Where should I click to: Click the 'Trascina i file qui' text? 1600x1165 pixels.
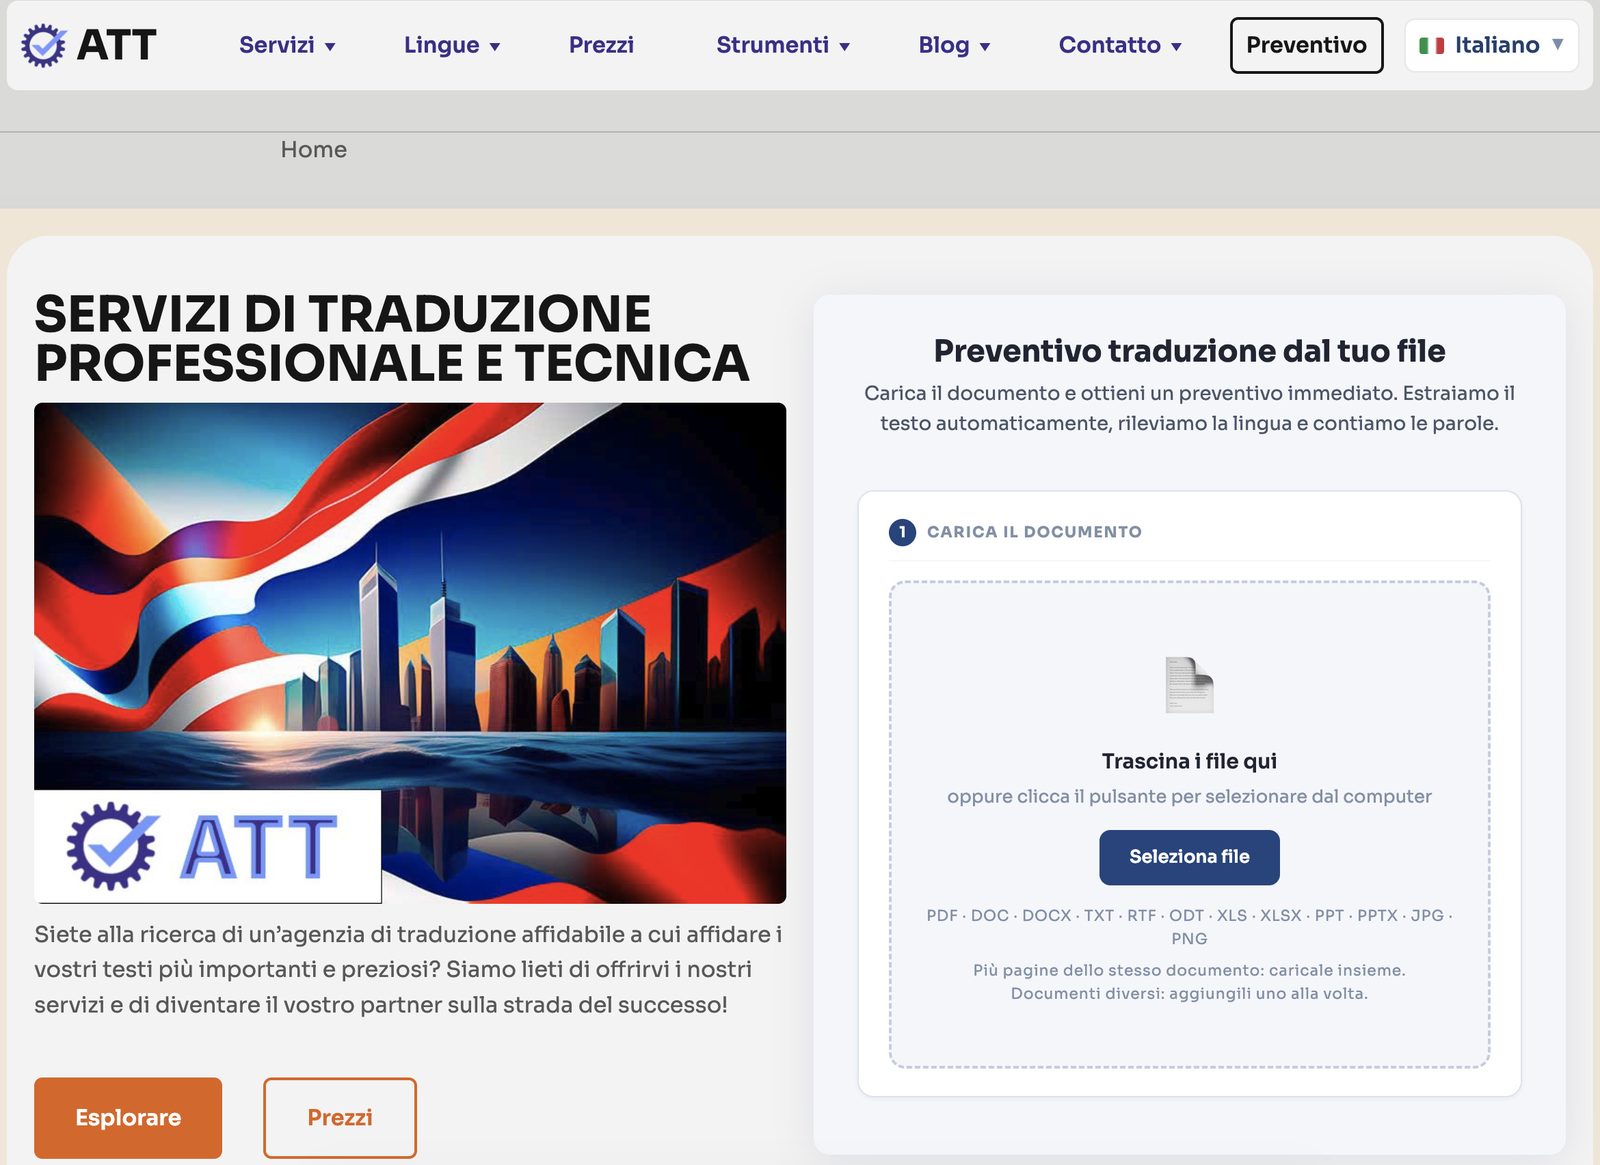click(1189, 761)
